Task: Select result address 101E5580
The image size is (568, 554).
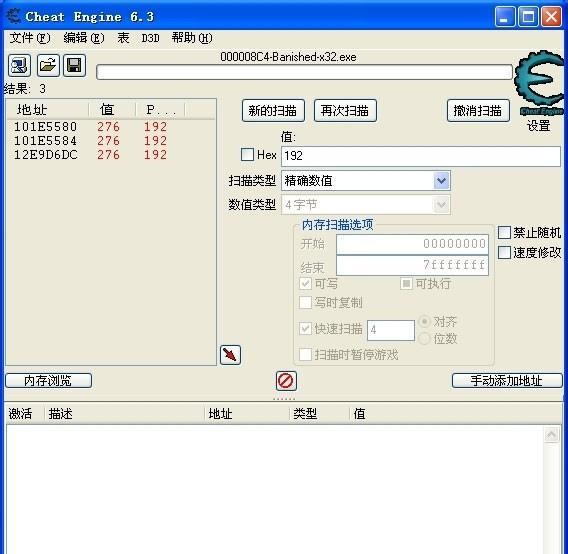Action: 45,126
